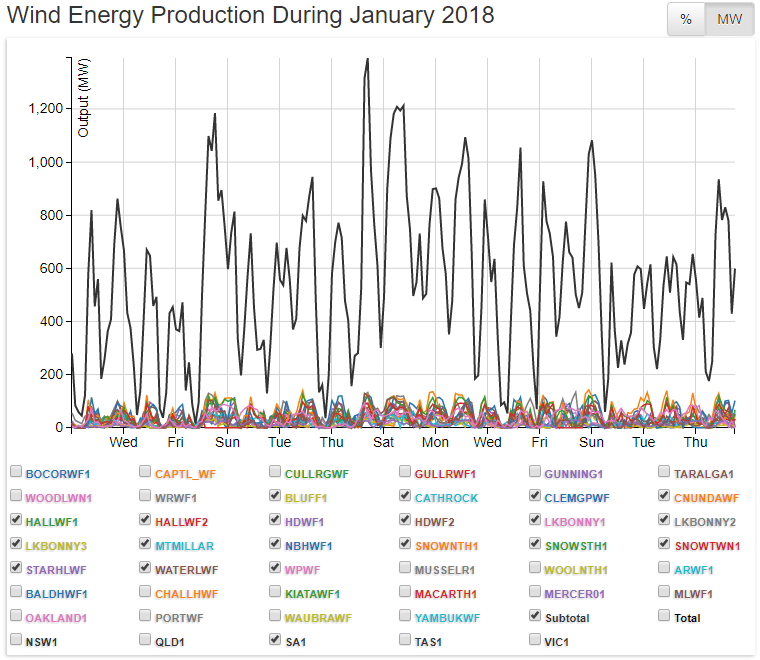This screenshot has width=760, height=660.
Task: Tick the QLD1 region checkbox
Action: click(x=146, y=640)
